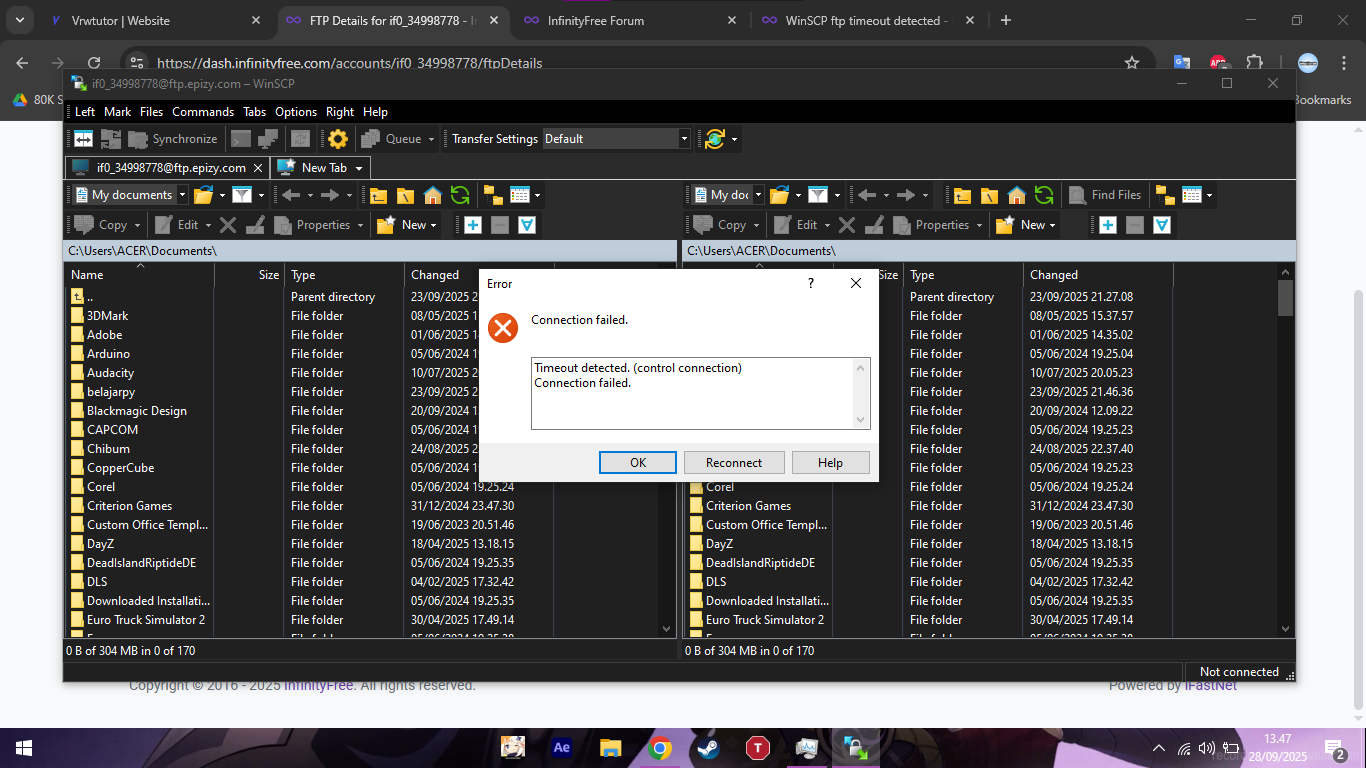
Task: Click left panel green Refresh icon
Action: click(x=460, y=195)
